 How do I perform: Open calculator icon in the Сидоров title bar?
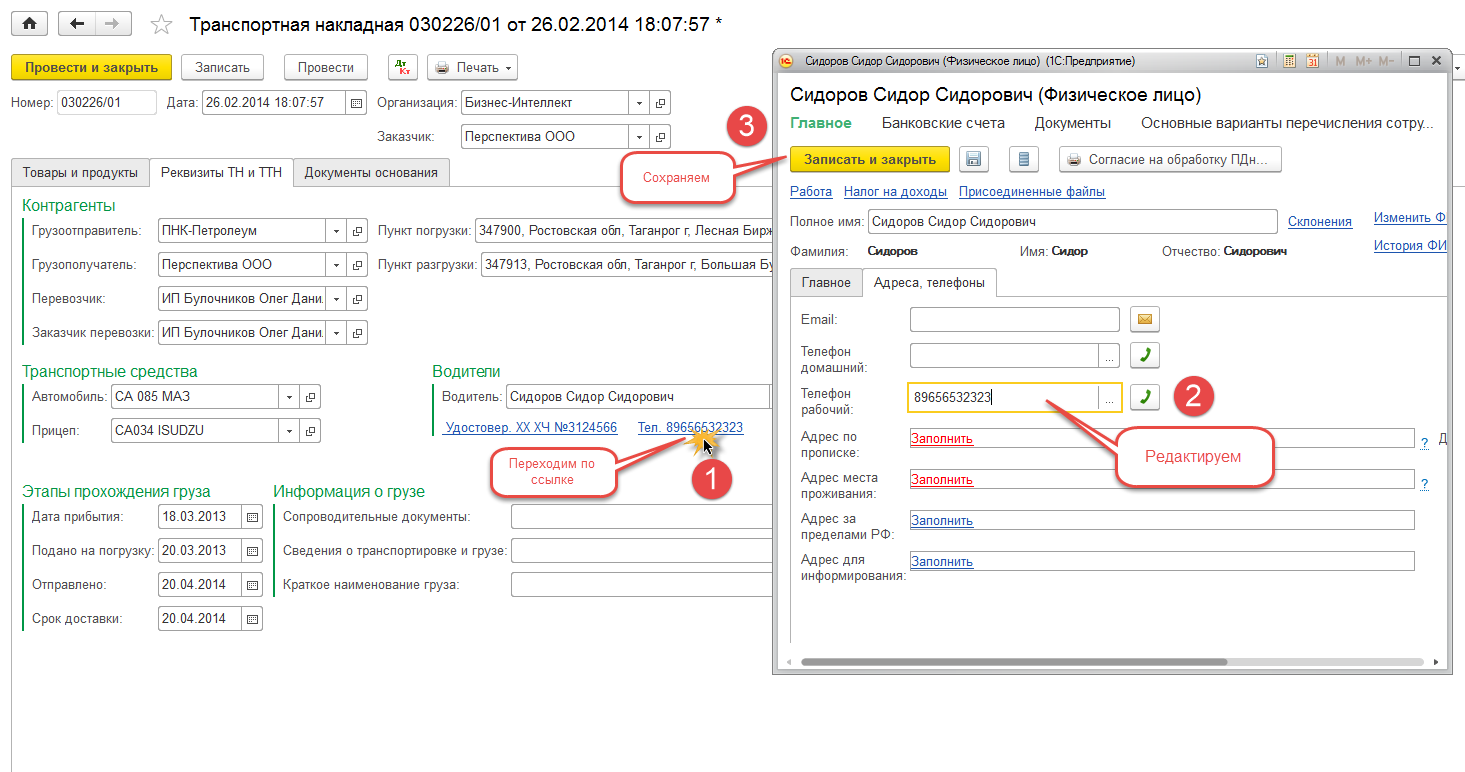point(1290,61)
